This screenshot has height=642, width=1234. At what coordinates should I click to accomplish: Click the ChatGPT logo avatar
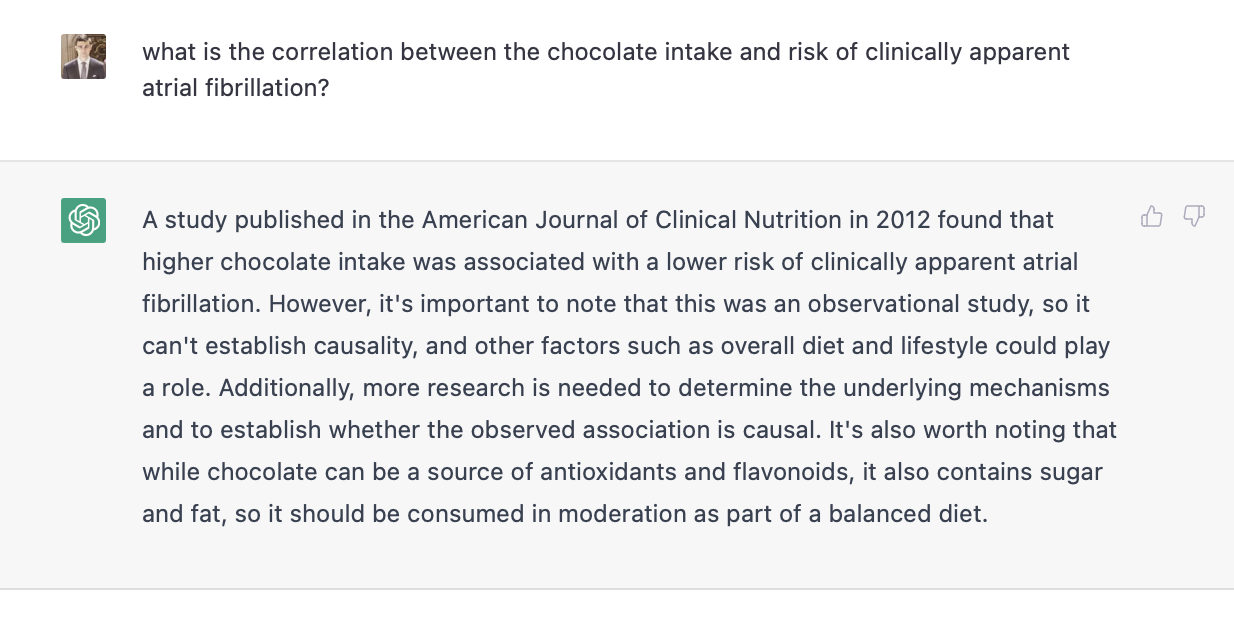(x=83, y=220)
